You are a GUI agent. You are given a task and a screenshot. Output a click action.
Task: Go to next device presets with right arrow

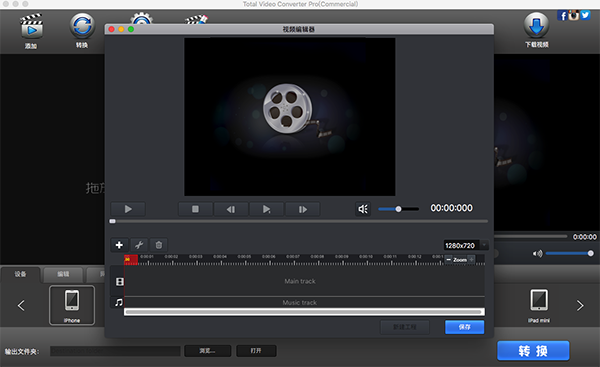[580, 305]
